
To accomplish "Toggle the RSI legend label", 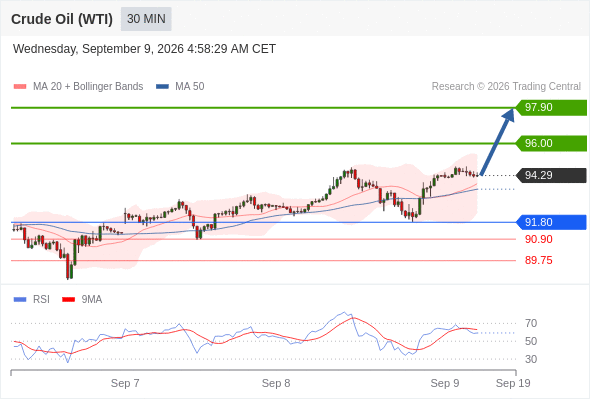I will pyautogui.click(x=41, y=300).
